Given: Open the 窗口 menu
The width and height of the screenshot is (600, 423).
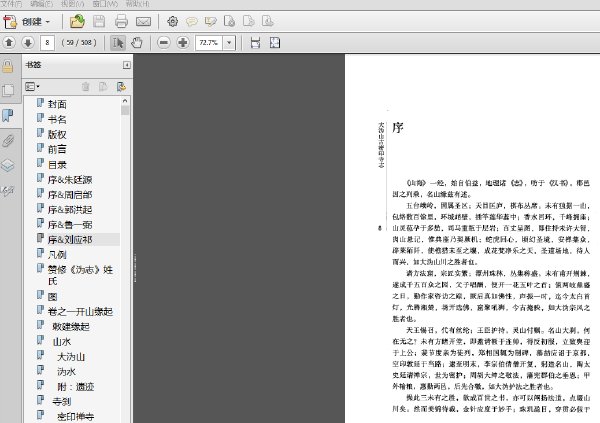Looking at the screenshot, I should (x=105, y=4).
